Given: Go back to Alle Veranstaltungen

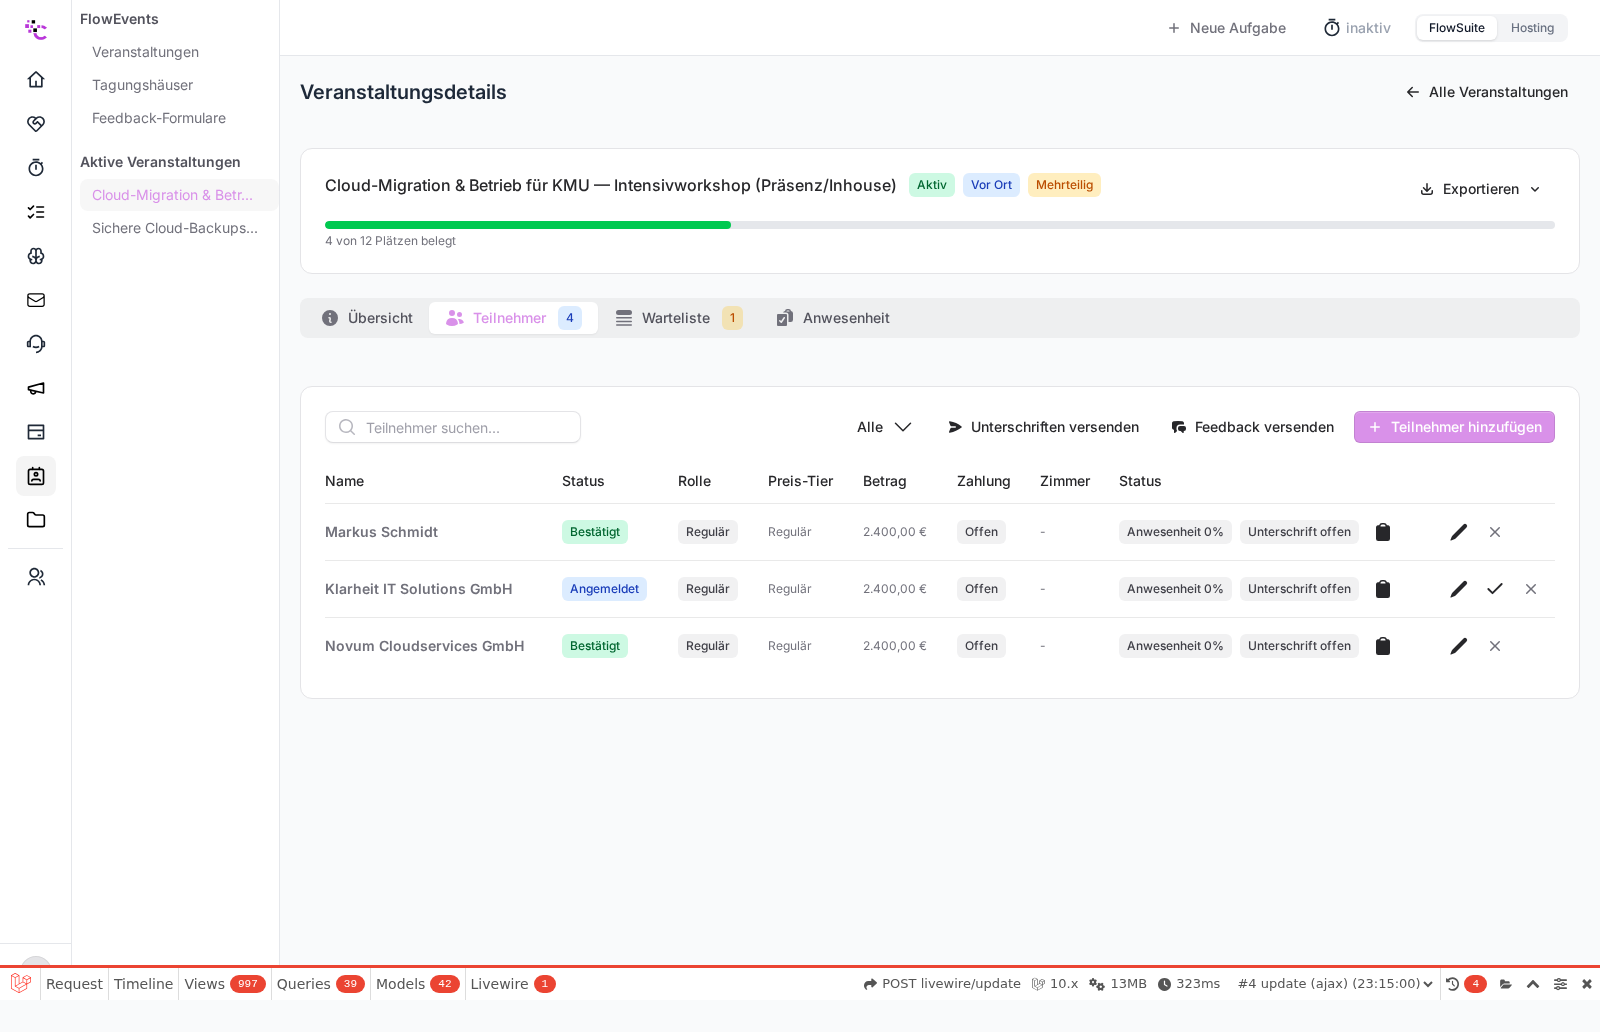Looking at the screenshot, I should (1486, 92).
